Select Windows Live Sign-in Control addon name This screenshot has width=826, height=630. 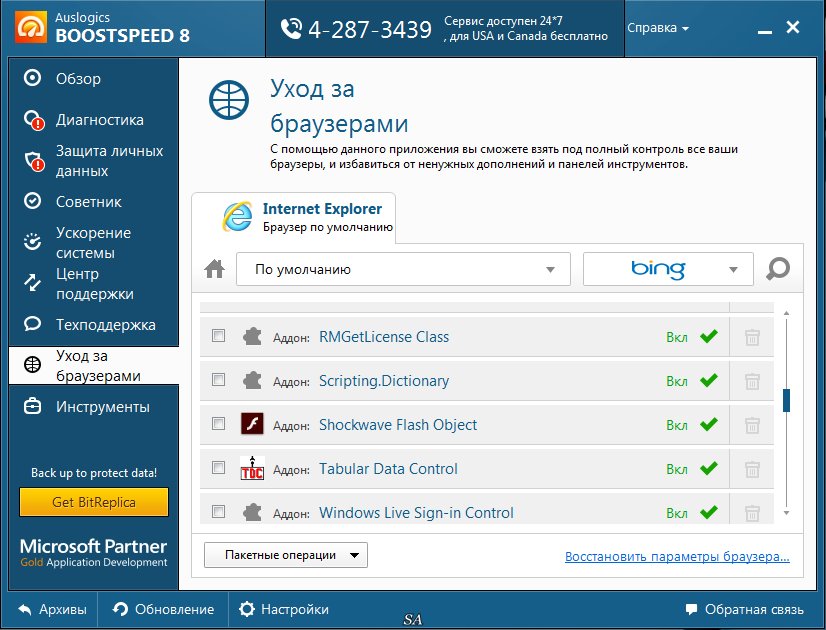[x=416, y=513]
